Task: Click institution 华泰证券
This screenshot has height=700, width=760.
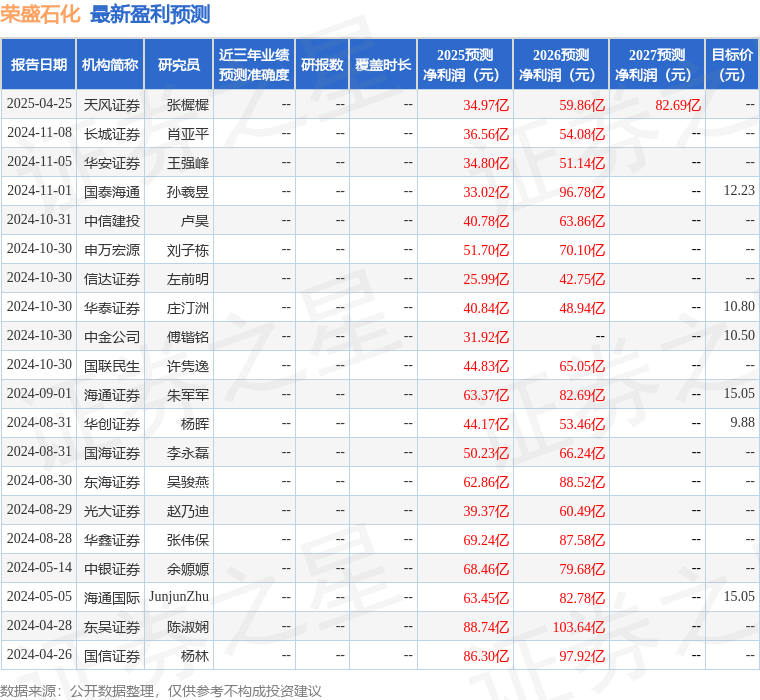Action: click(x=112, y=308)
